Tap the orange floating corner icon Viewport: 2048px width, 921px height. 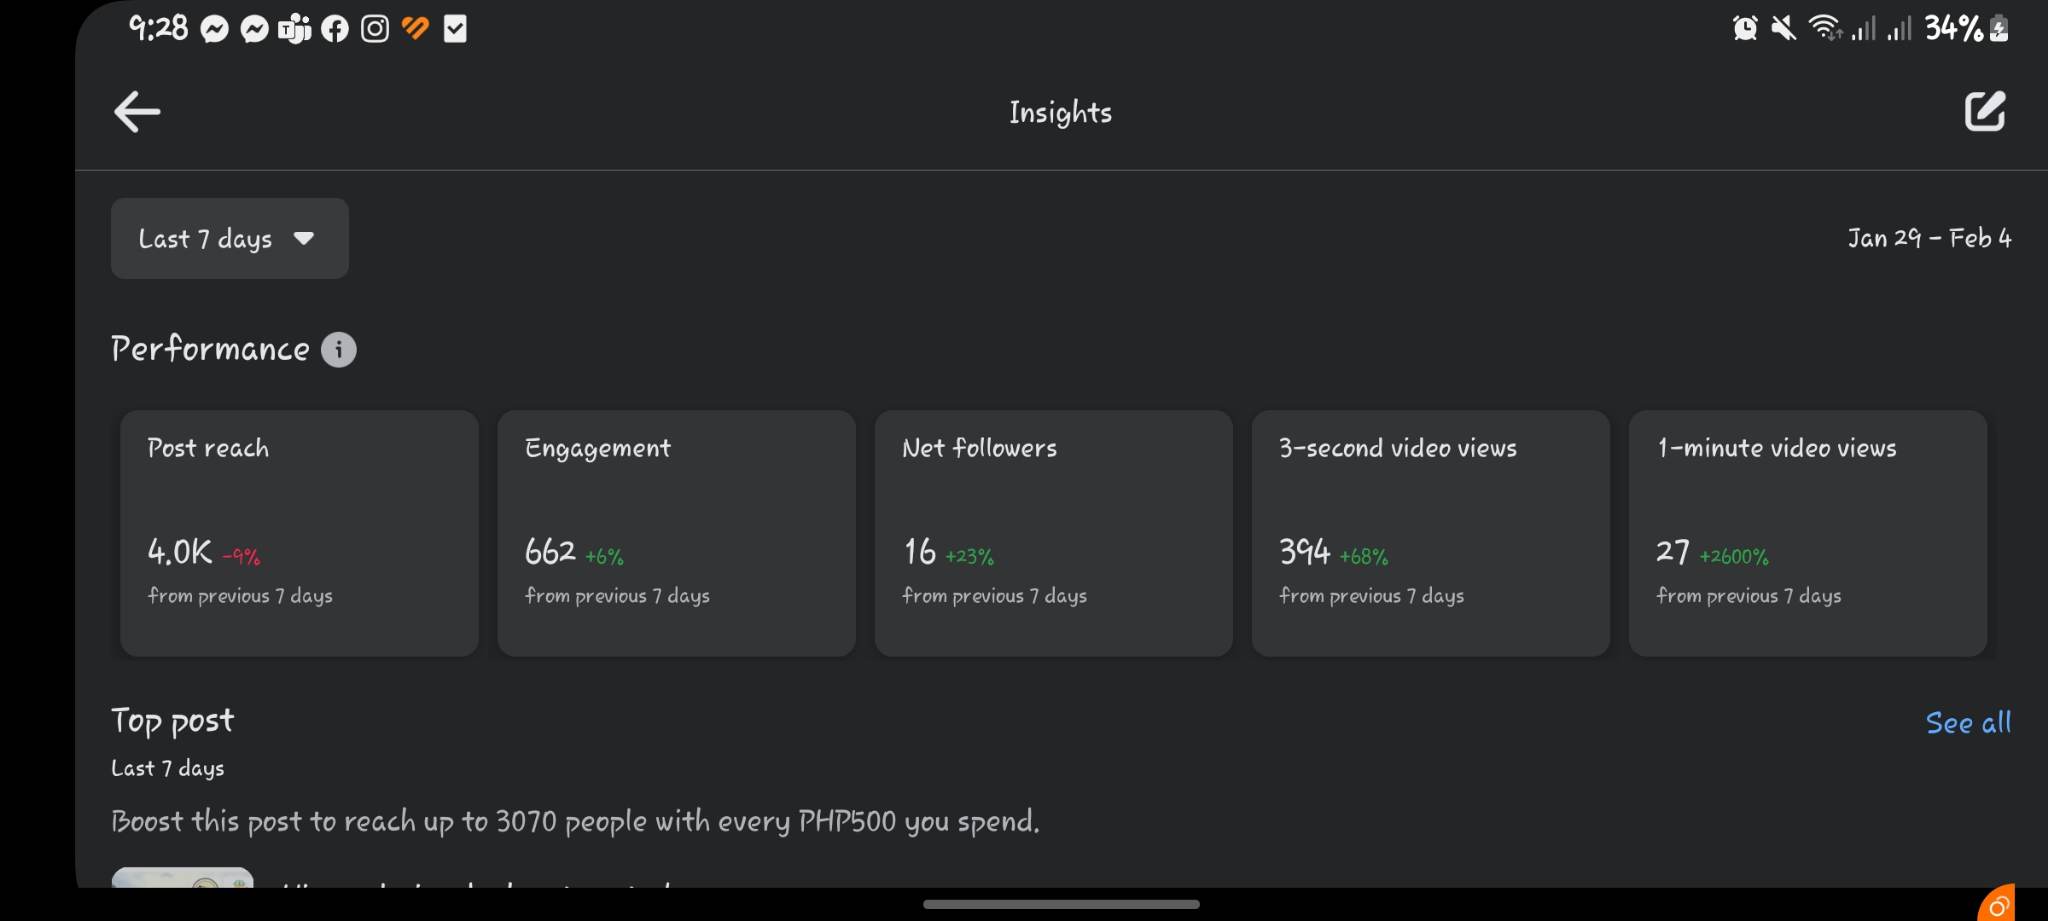(1997, 904)
